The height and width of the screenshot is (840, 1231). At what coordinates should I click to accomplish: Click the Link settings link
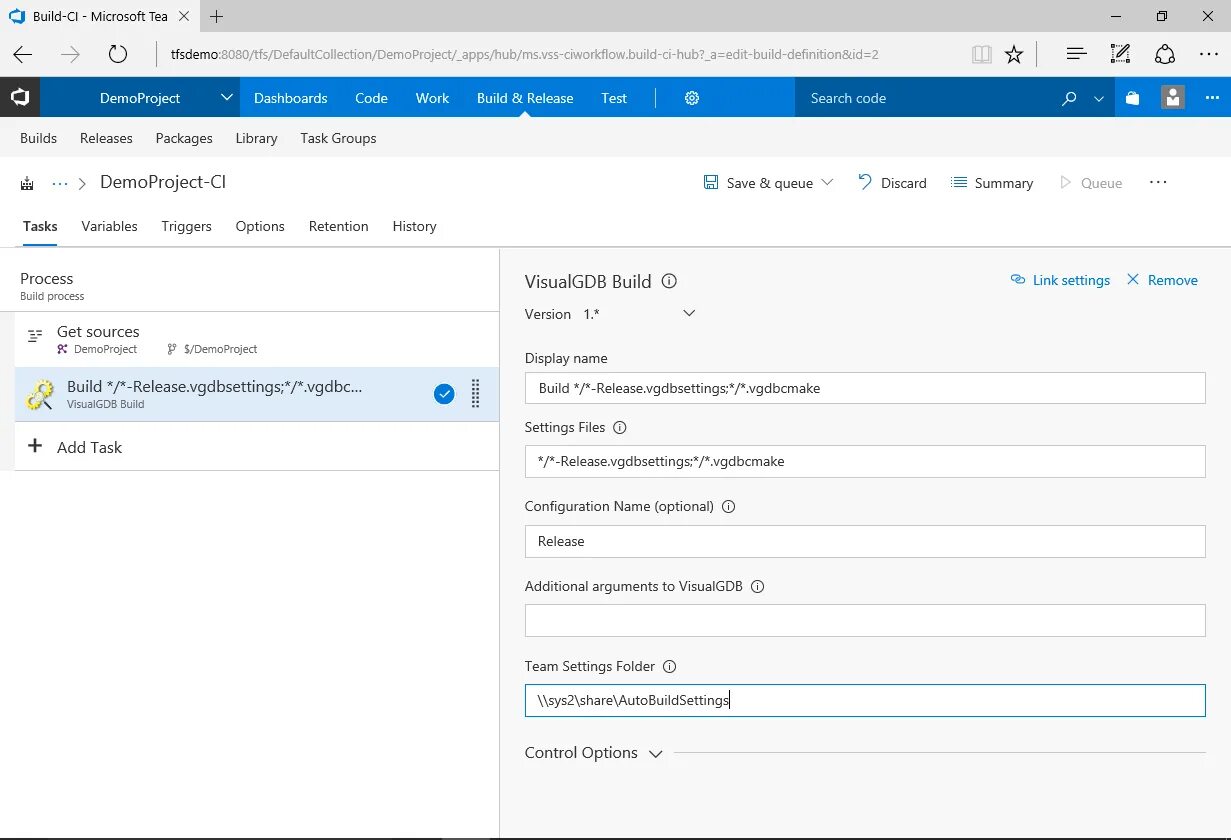pyautogui.click(x=1060, y=280)
